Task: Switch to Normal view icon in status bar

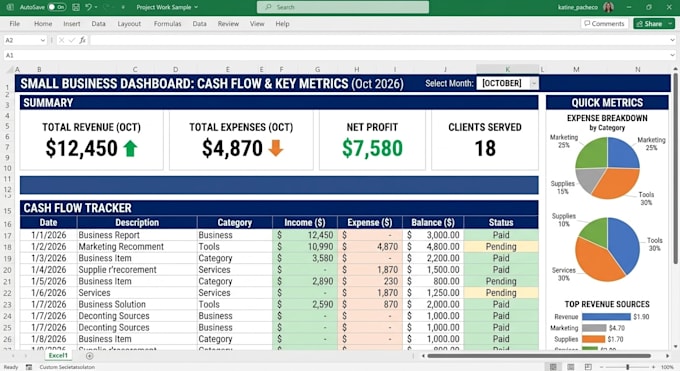Action: point(553,367)
